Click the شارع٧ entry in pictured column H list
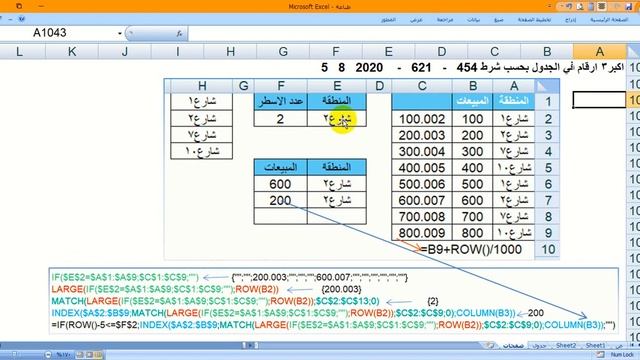Screen dimensions: 640x360 pos(202,135)
